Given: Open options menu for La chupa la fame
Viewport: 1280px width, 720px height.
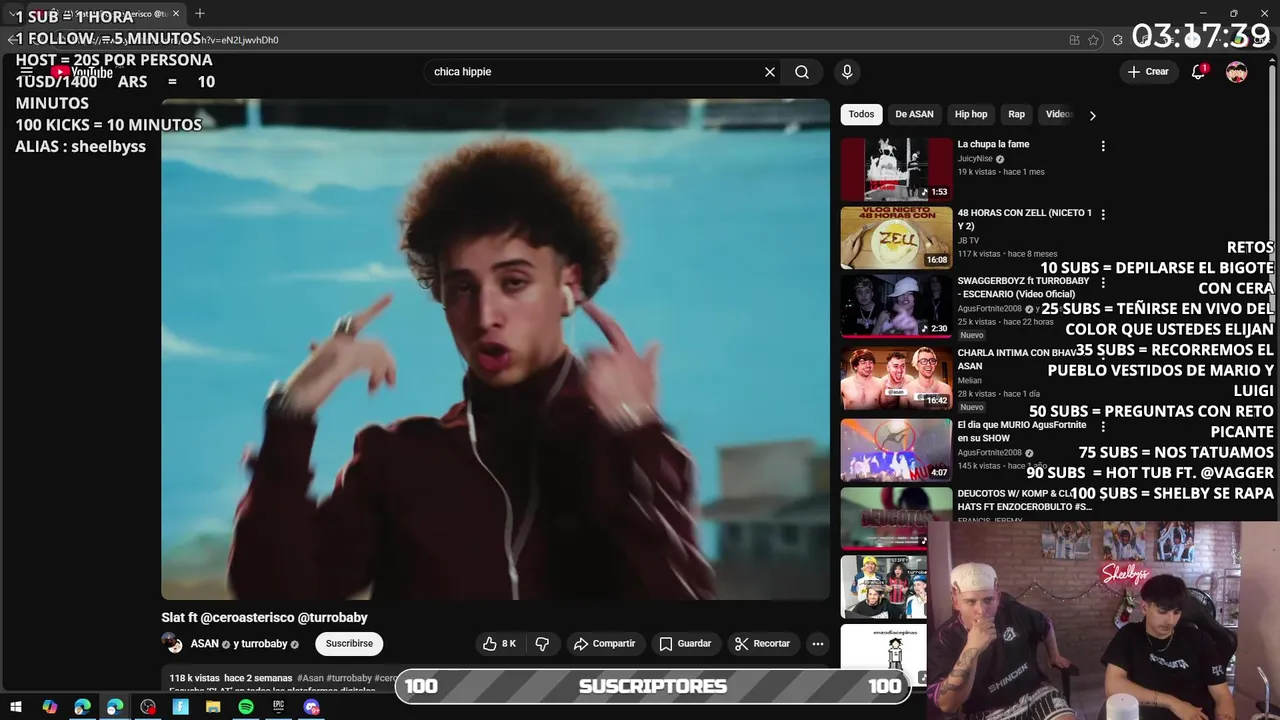Looking at the screenshot, I should [1103, 146].
